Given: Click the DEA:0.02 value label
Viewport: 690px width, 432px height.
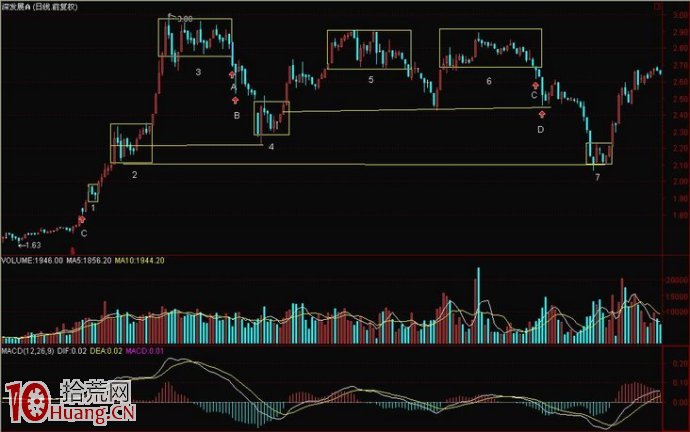Looking at the screenshot, I should [x=106, y=351].
